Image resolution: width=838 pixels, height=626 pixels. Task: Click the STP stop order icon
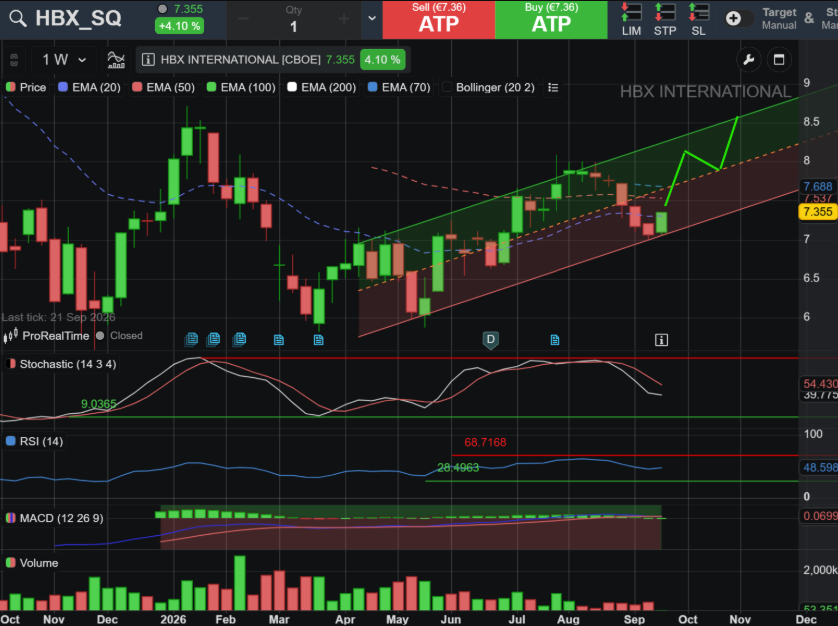665,20
